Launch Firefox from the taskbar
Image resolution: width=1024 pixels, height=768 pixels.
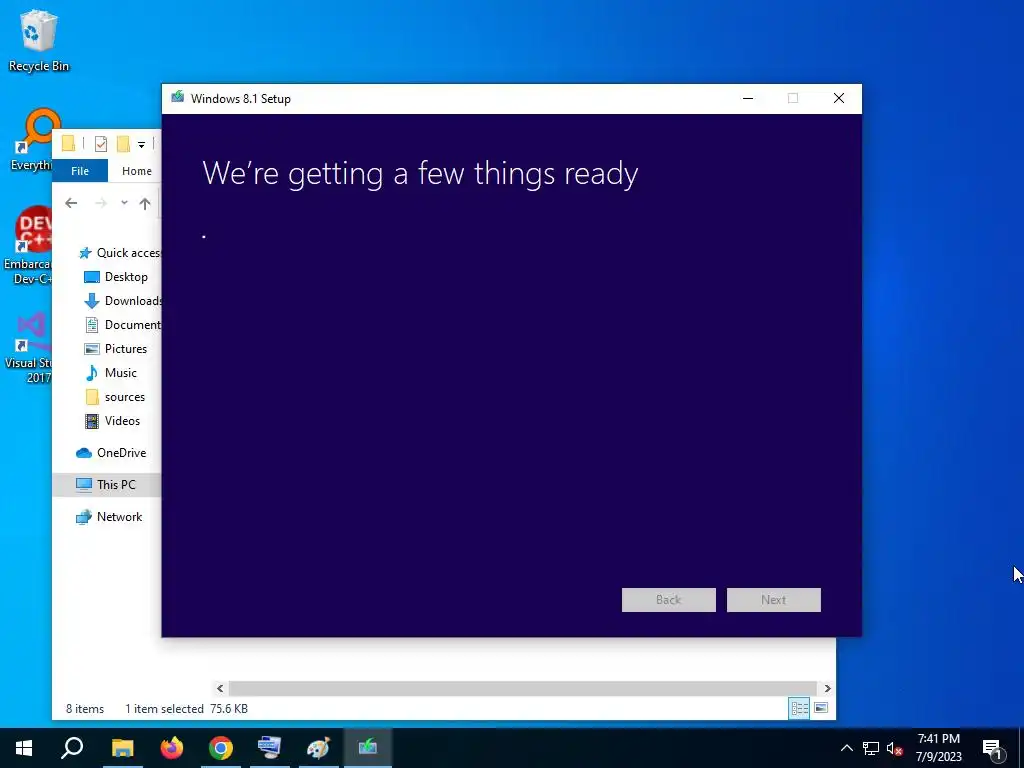(172, 748)
